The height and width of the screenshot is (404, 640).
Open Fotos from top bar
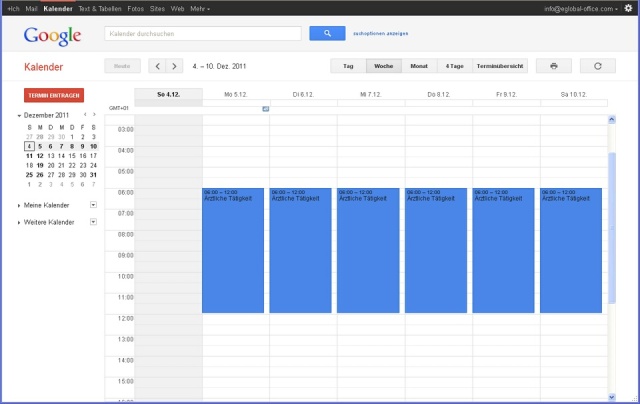pyautogui.click(x=136, y=9)
